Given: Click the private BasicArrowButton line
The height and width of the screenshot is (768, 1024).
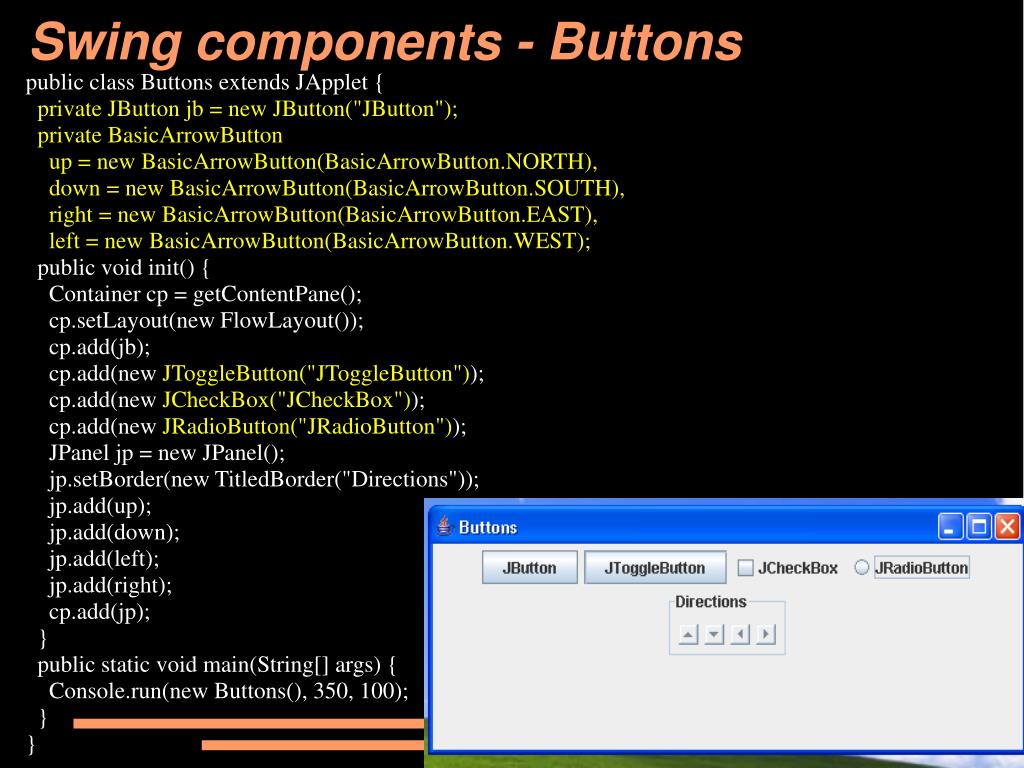Looking at the screenshot, I should pos(160,136).
